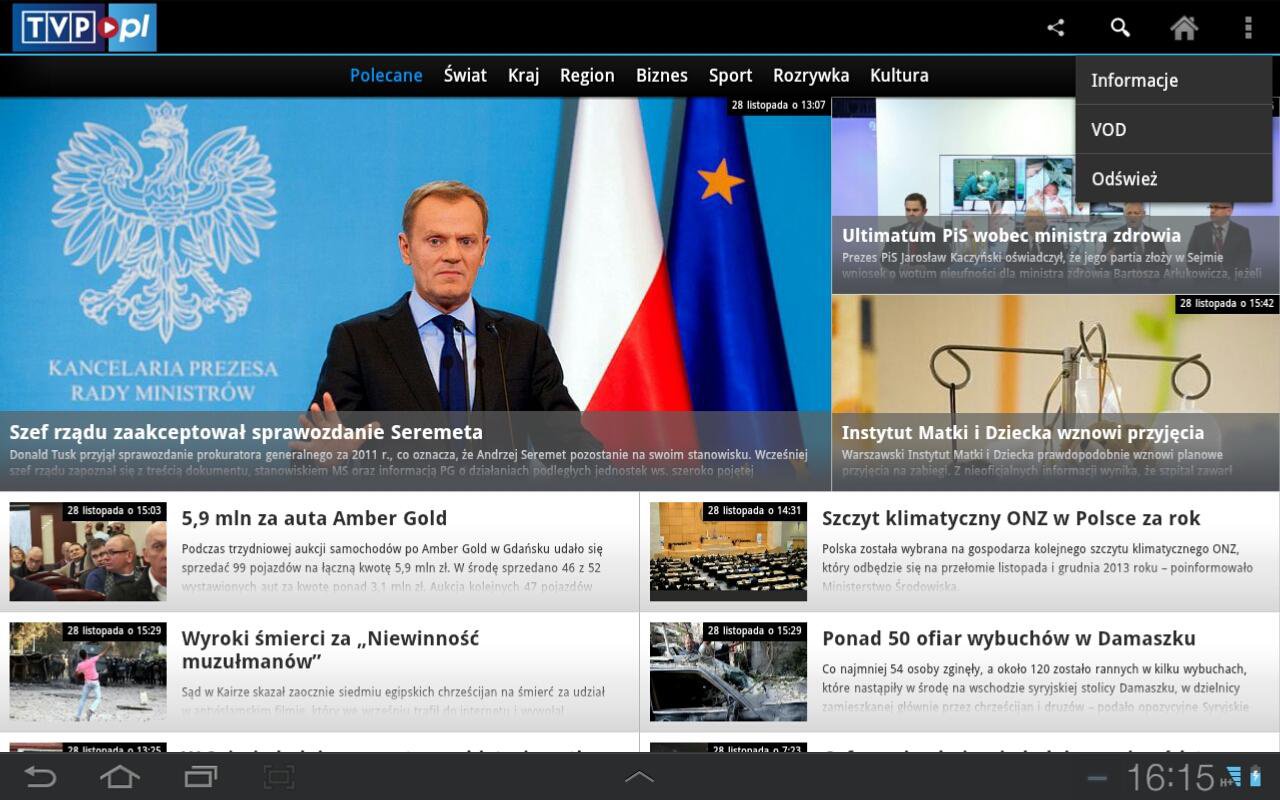The image size is (1280, 800).
Task: Tap Android back arrow button
Action: [x=40, y=777]
